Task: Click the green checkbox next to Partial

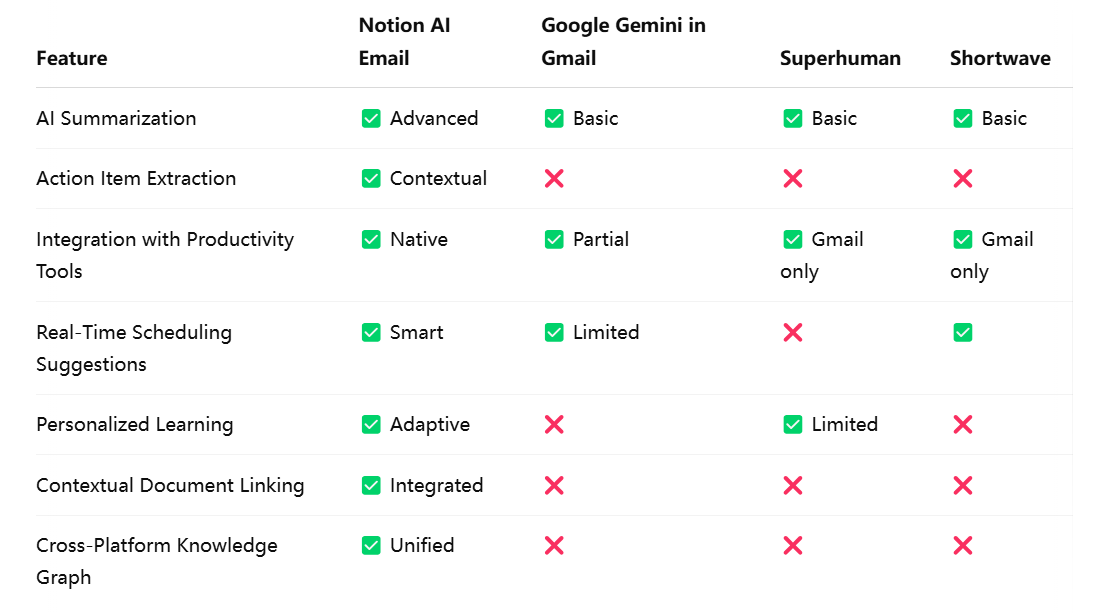Action: [x=554, y=240]
